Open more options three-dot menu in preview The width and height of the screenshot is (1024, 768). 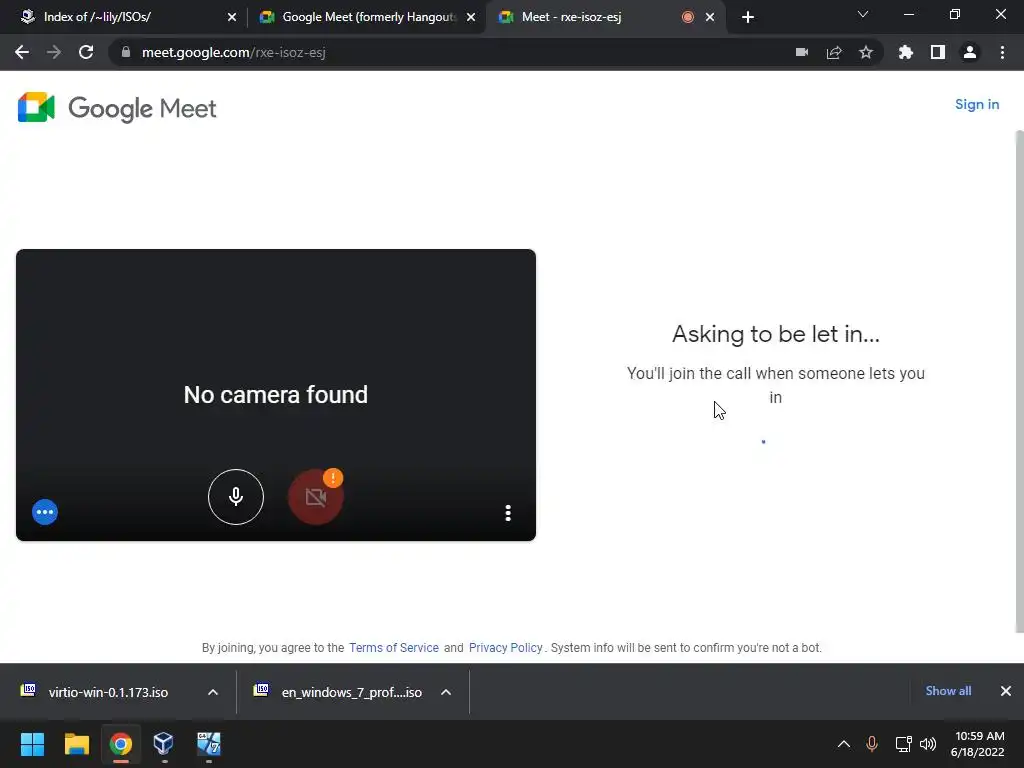click(508, 513)
